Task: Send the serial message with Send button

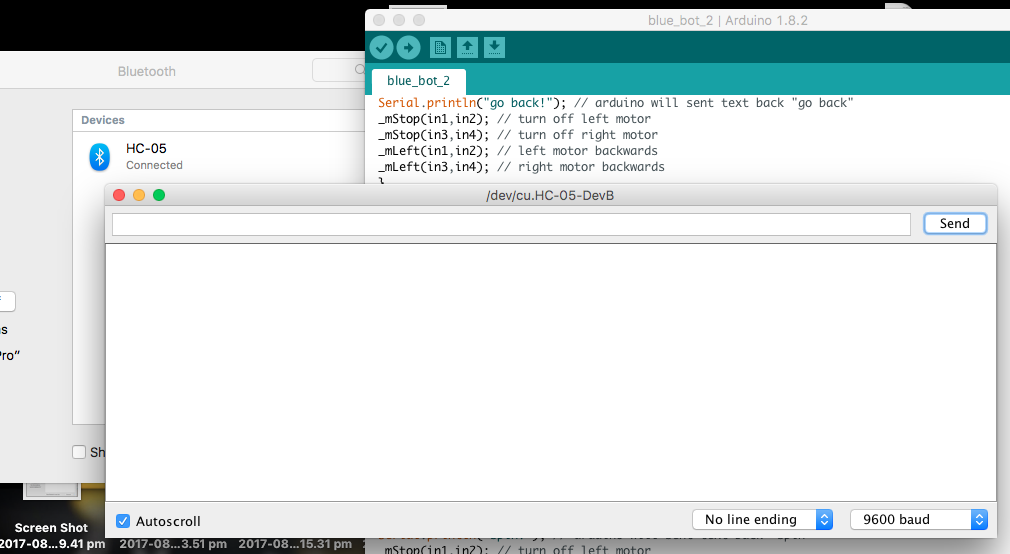Action: [955, 224]
